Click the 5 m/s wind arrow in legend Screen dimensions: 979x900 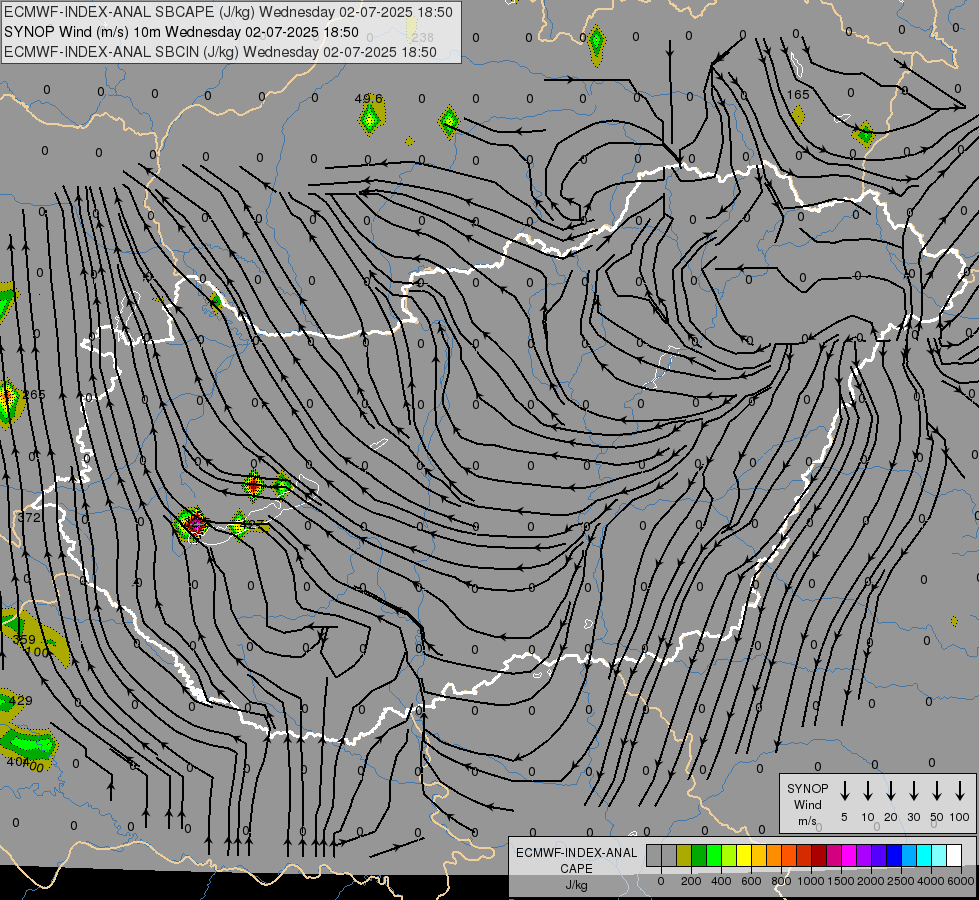point(844,790)
